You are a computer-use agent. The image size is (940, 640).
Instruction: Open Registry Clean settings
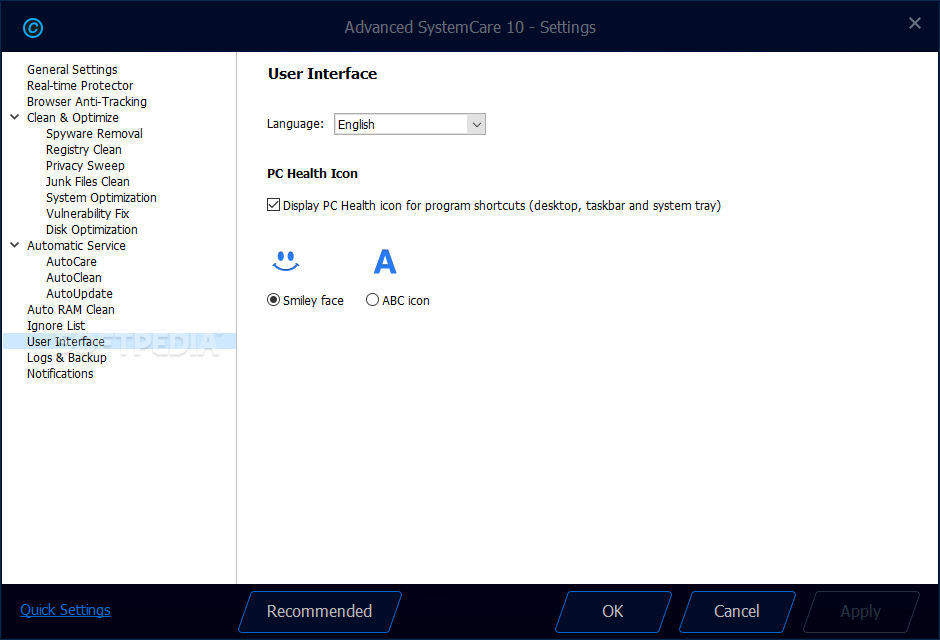pyautogui.click(x=83, y=150)
